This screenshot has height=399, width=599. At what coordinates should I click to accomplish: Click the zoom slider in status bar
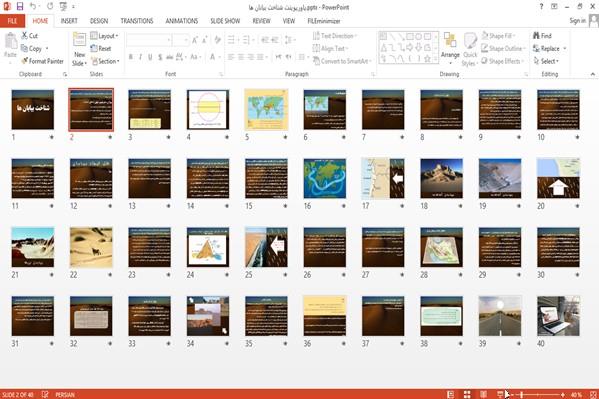point(537,394)
